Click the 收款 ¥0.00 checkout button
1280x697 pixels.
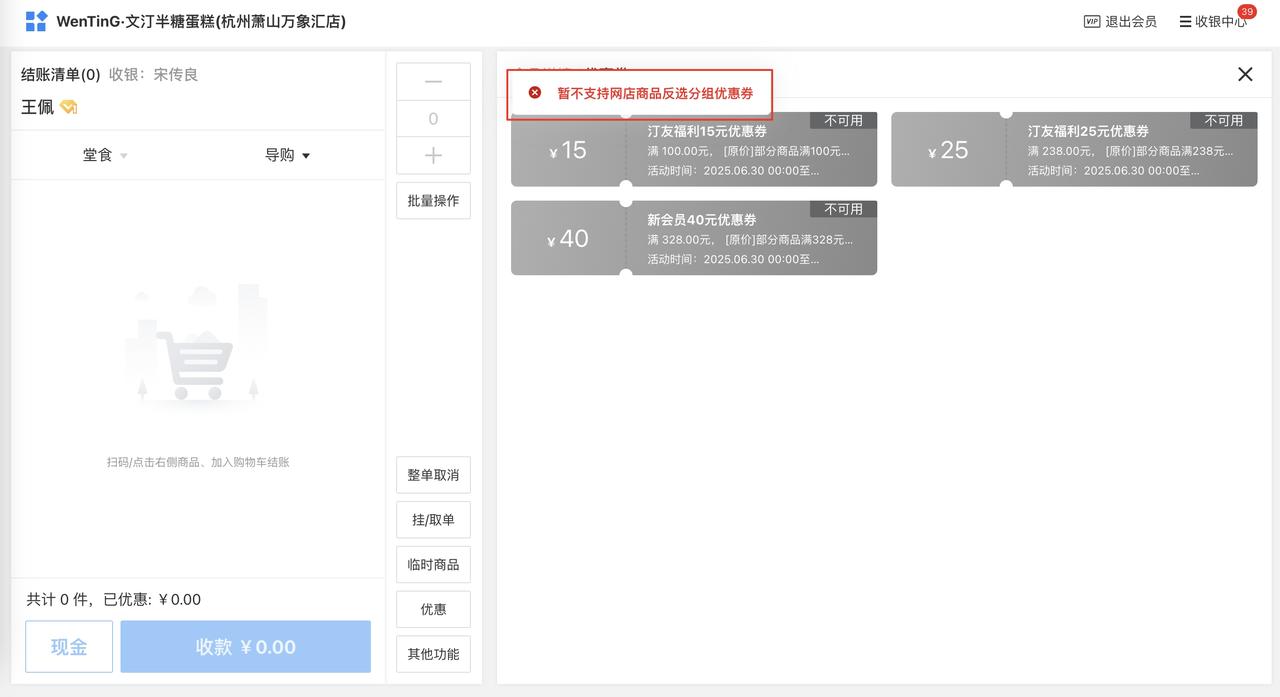point(245,647)
